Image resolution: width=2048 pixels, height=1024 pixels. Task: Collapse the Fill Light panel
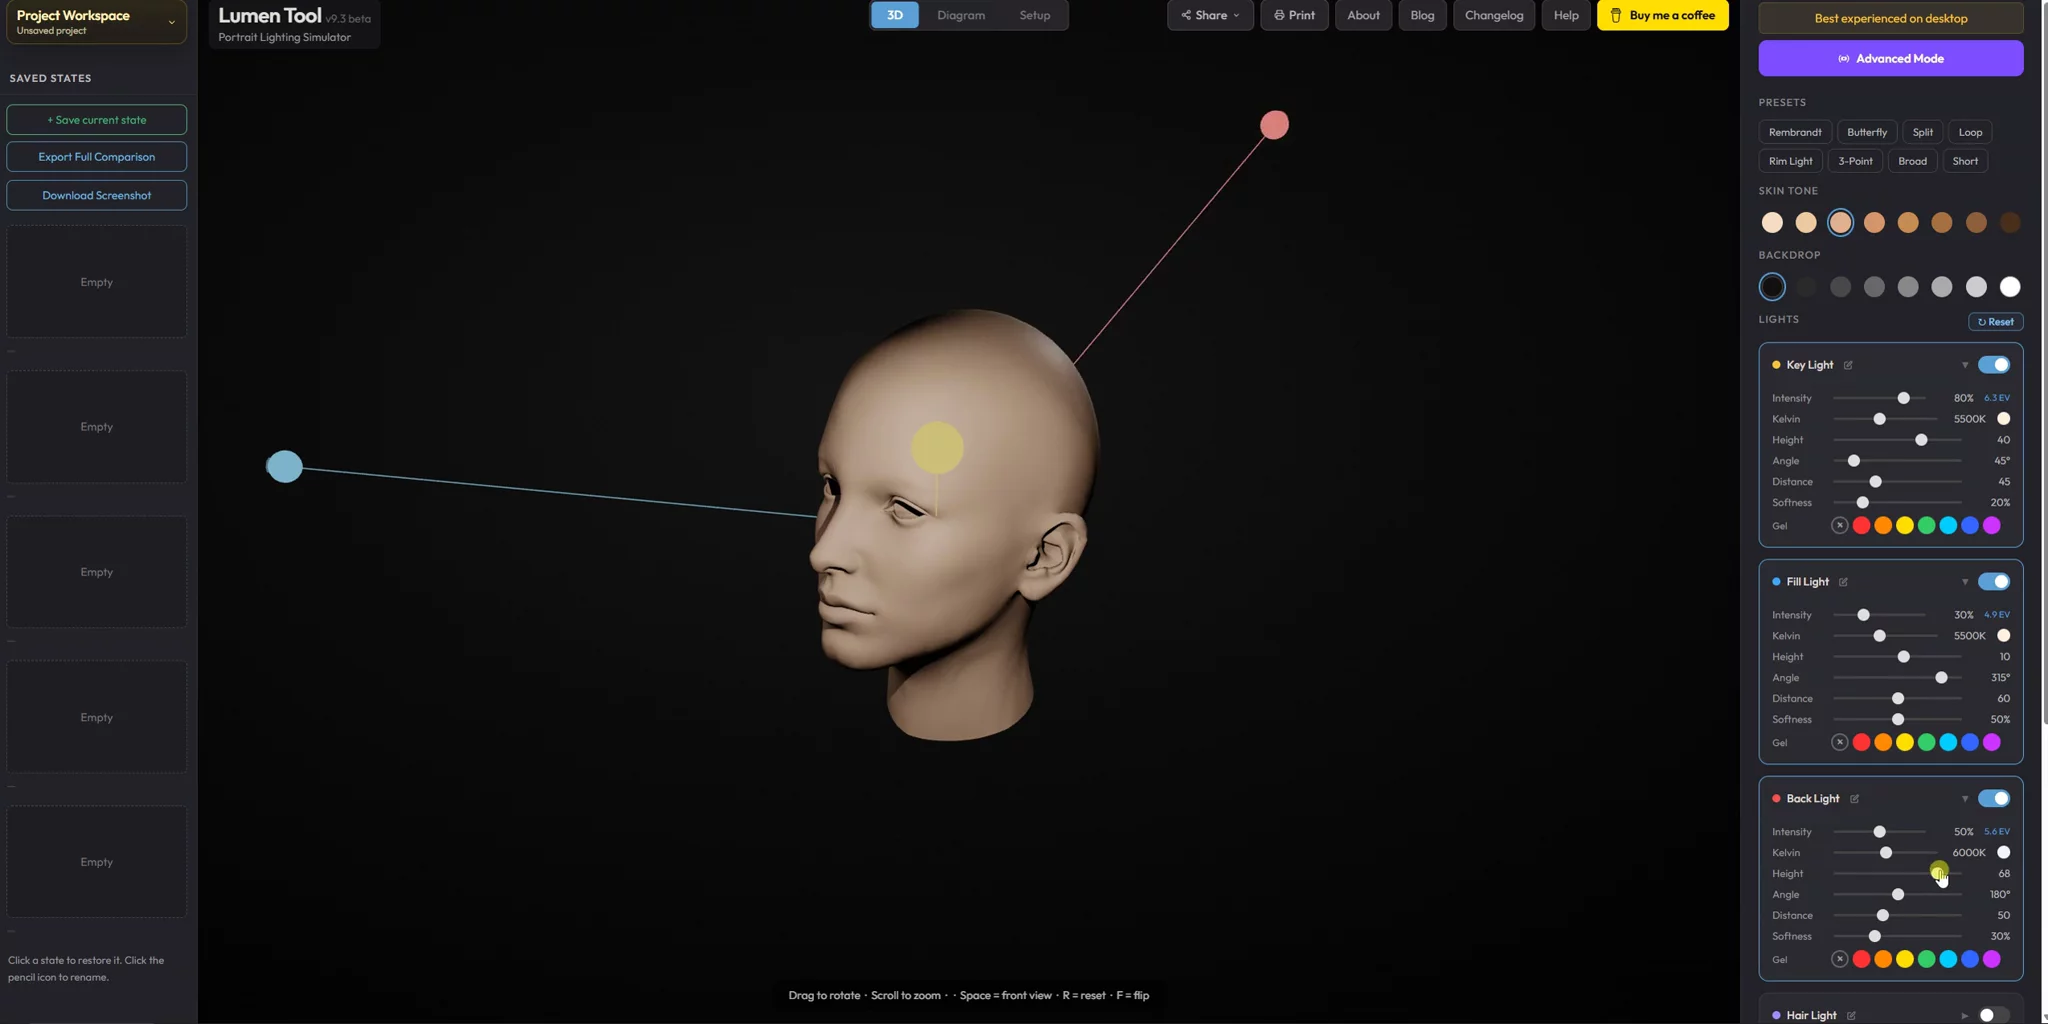(1965, 582)
